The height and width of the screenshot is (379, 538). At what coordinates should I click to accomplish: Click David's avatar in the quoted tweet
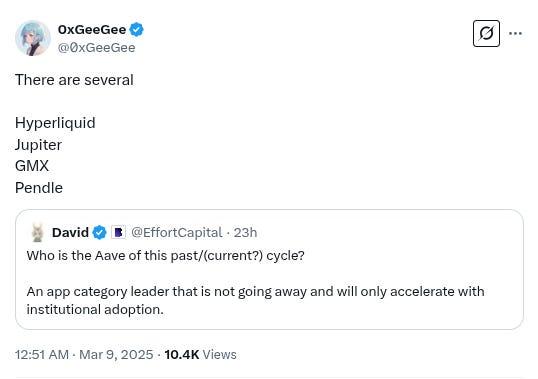tap(37, 232)
